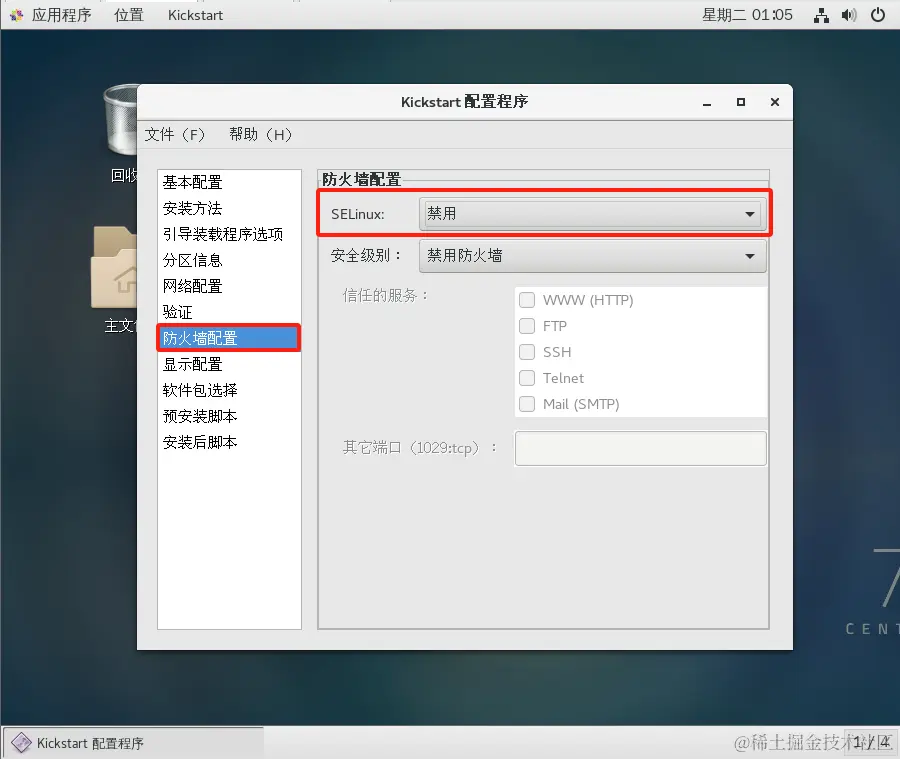The width and height of the screenshot is (900, 759).
Task: Open the 帮助 (H) menu
Action: click(261, 134)
